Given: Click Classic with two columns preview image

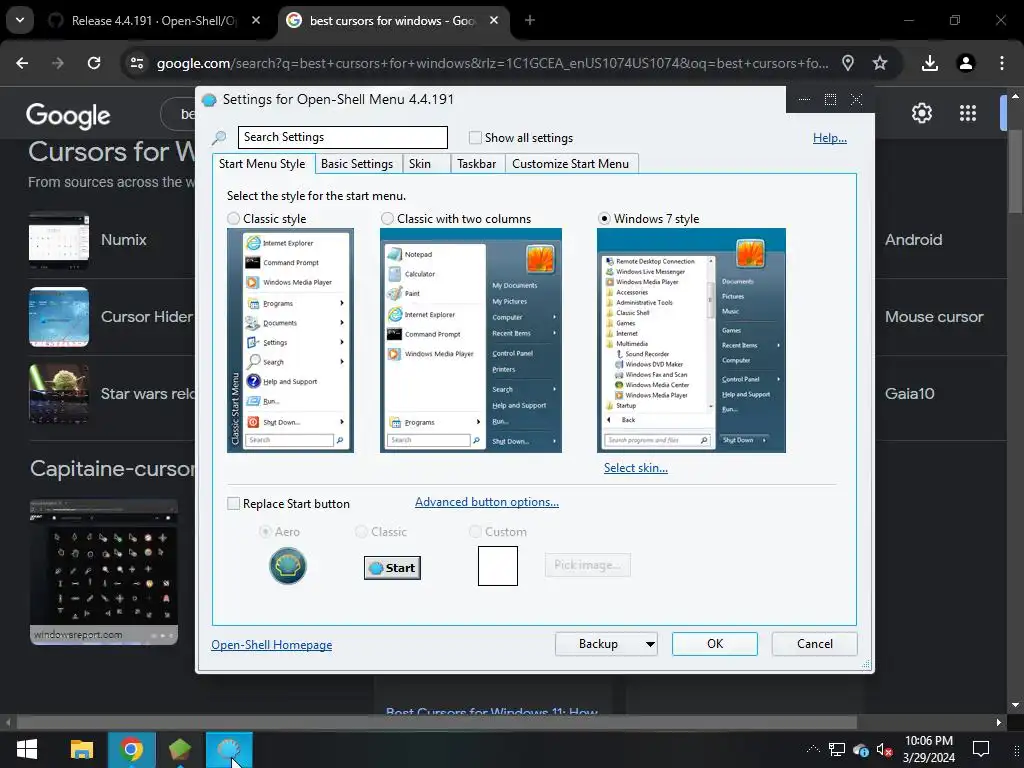Looking at the screenshot, I should pos(471,340).
